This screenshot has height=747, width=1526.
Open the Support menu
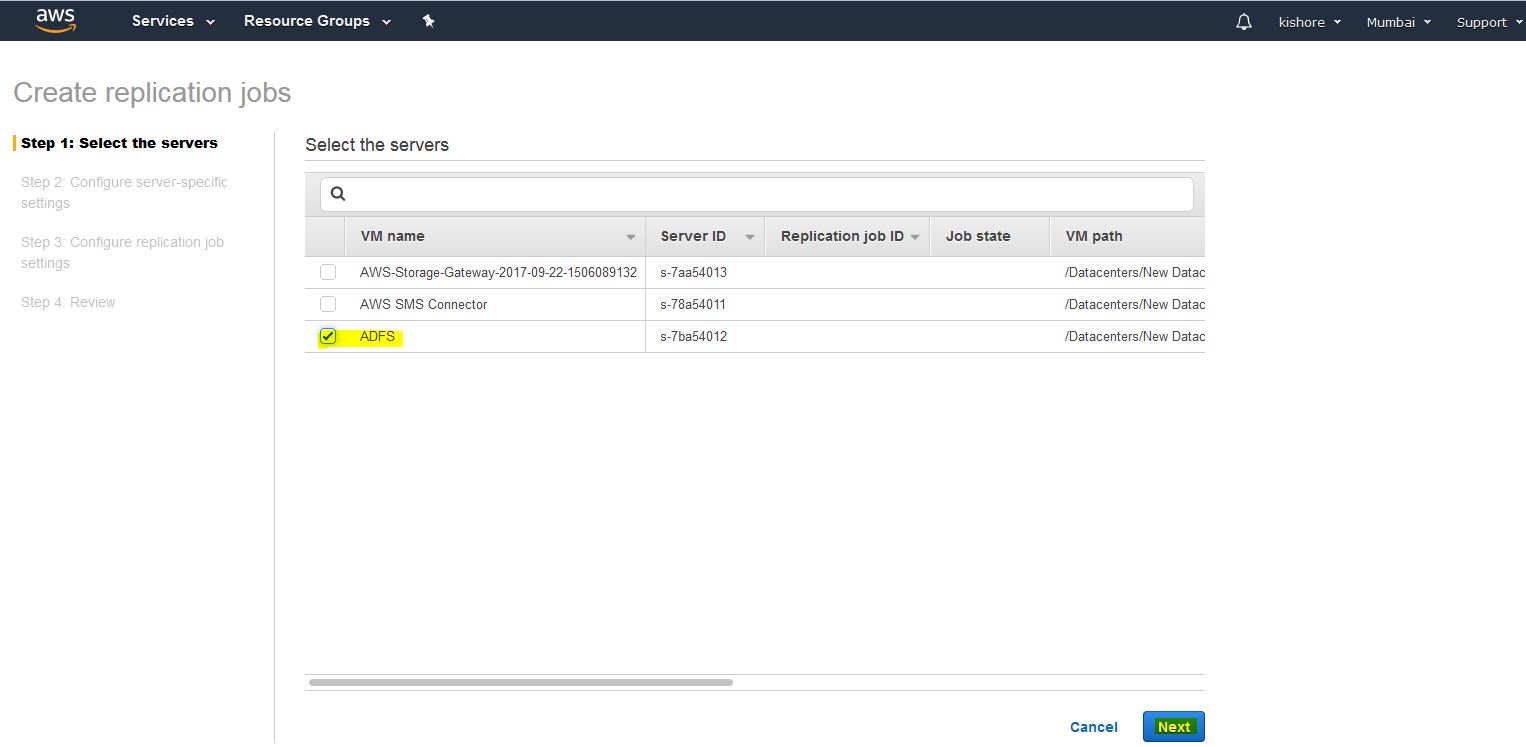(1488, 22)
